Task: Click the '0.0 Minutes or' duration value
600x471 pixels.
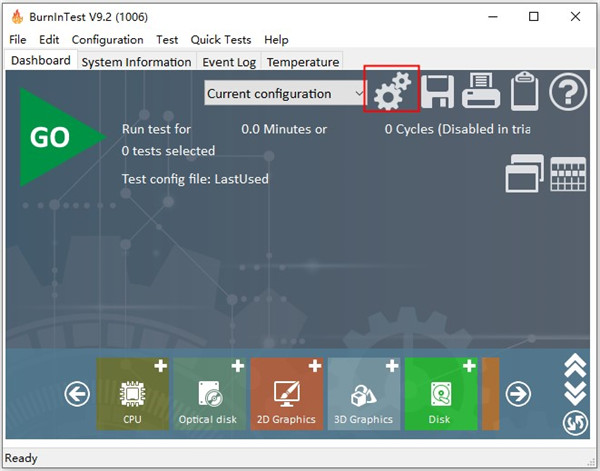Action: [x=284, y=129]
